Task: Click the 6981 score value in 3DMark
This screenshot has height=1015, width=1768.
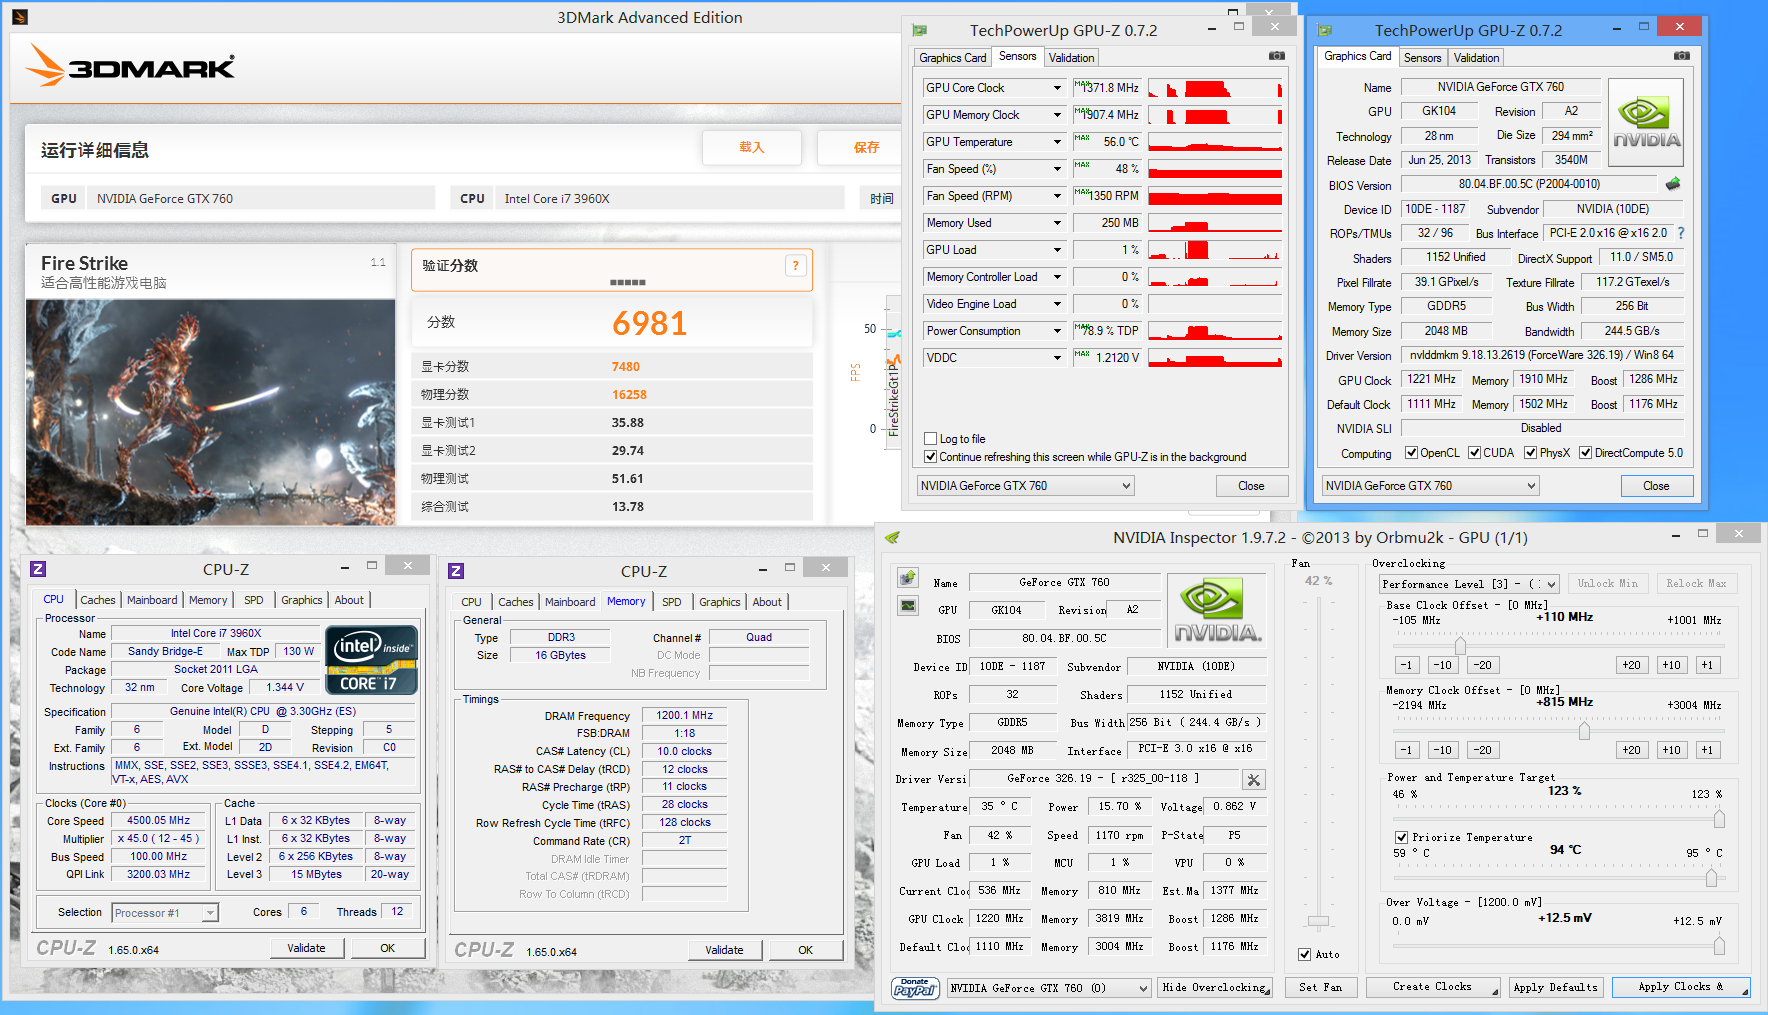Action: [x=650, y=323]
